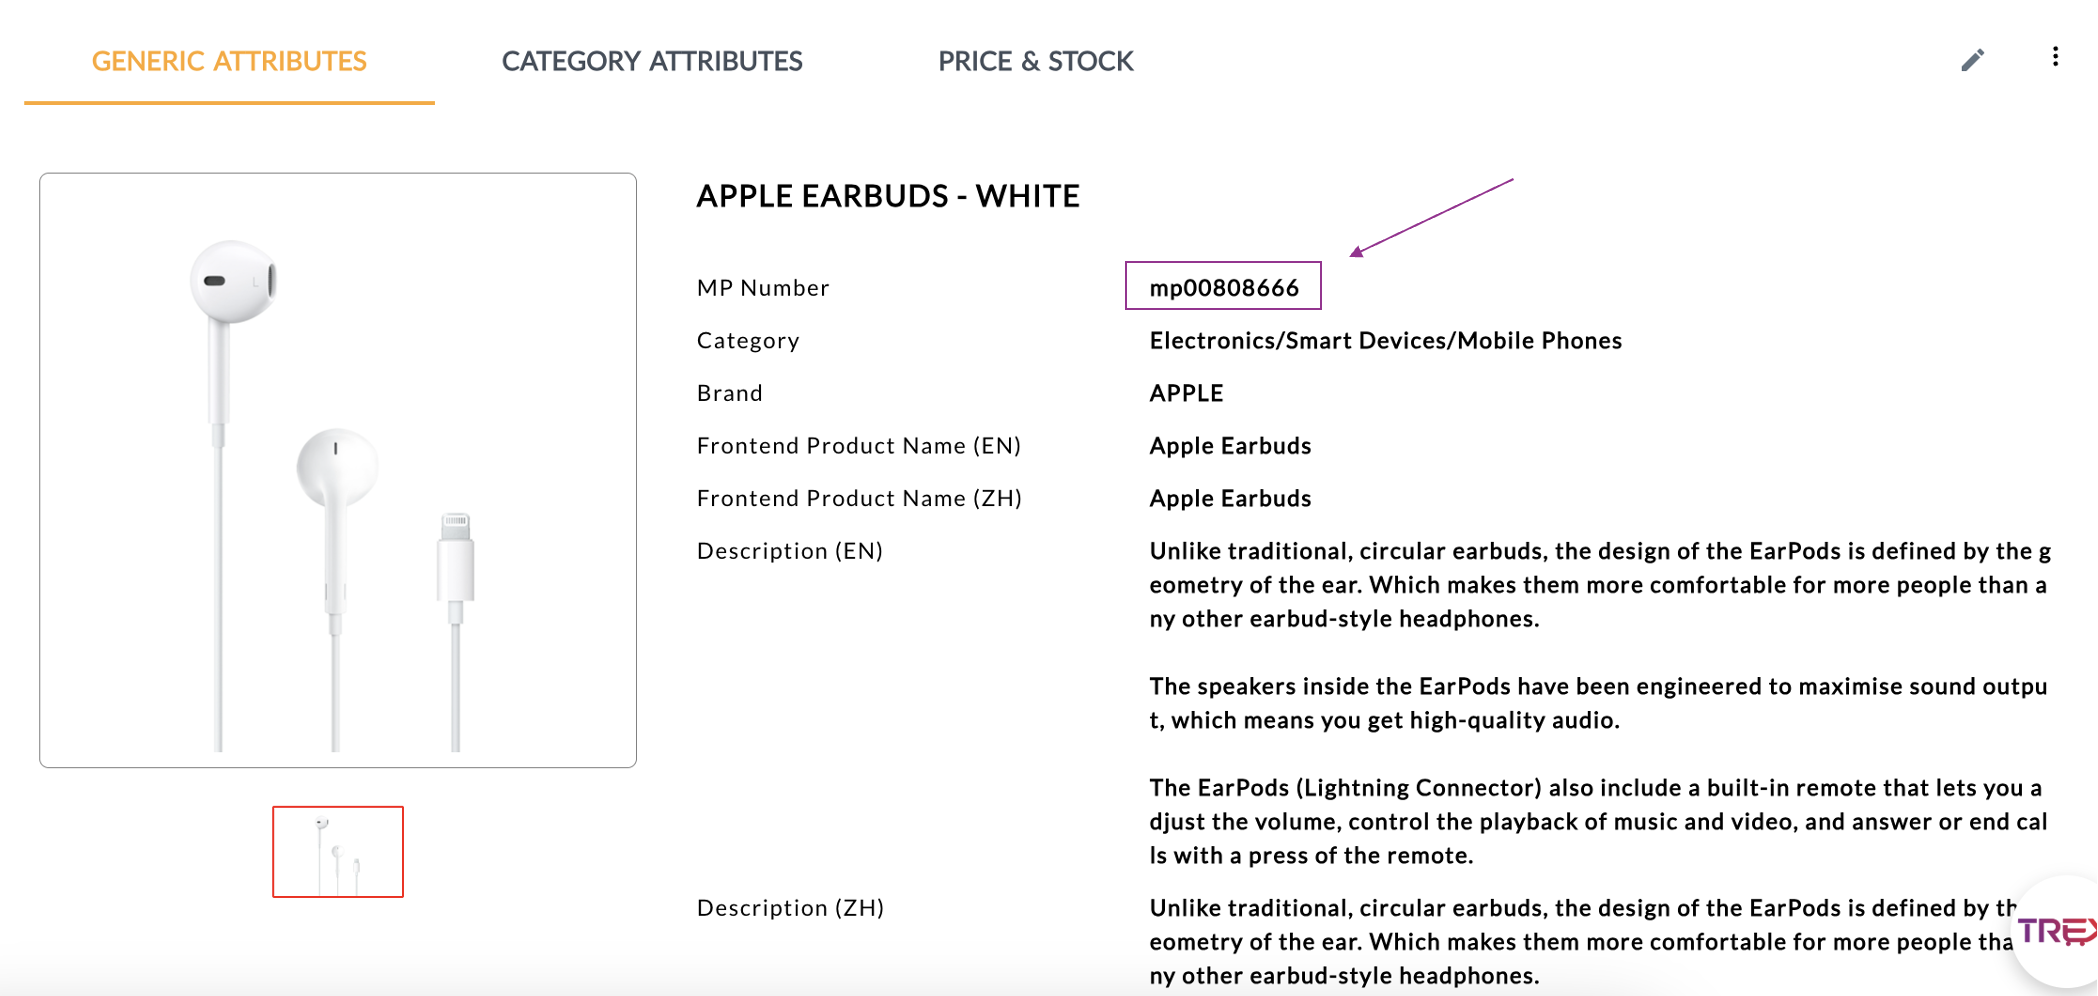Select the earbuds thumbnail below the image

pyautogui.click(x=338, y=852)
